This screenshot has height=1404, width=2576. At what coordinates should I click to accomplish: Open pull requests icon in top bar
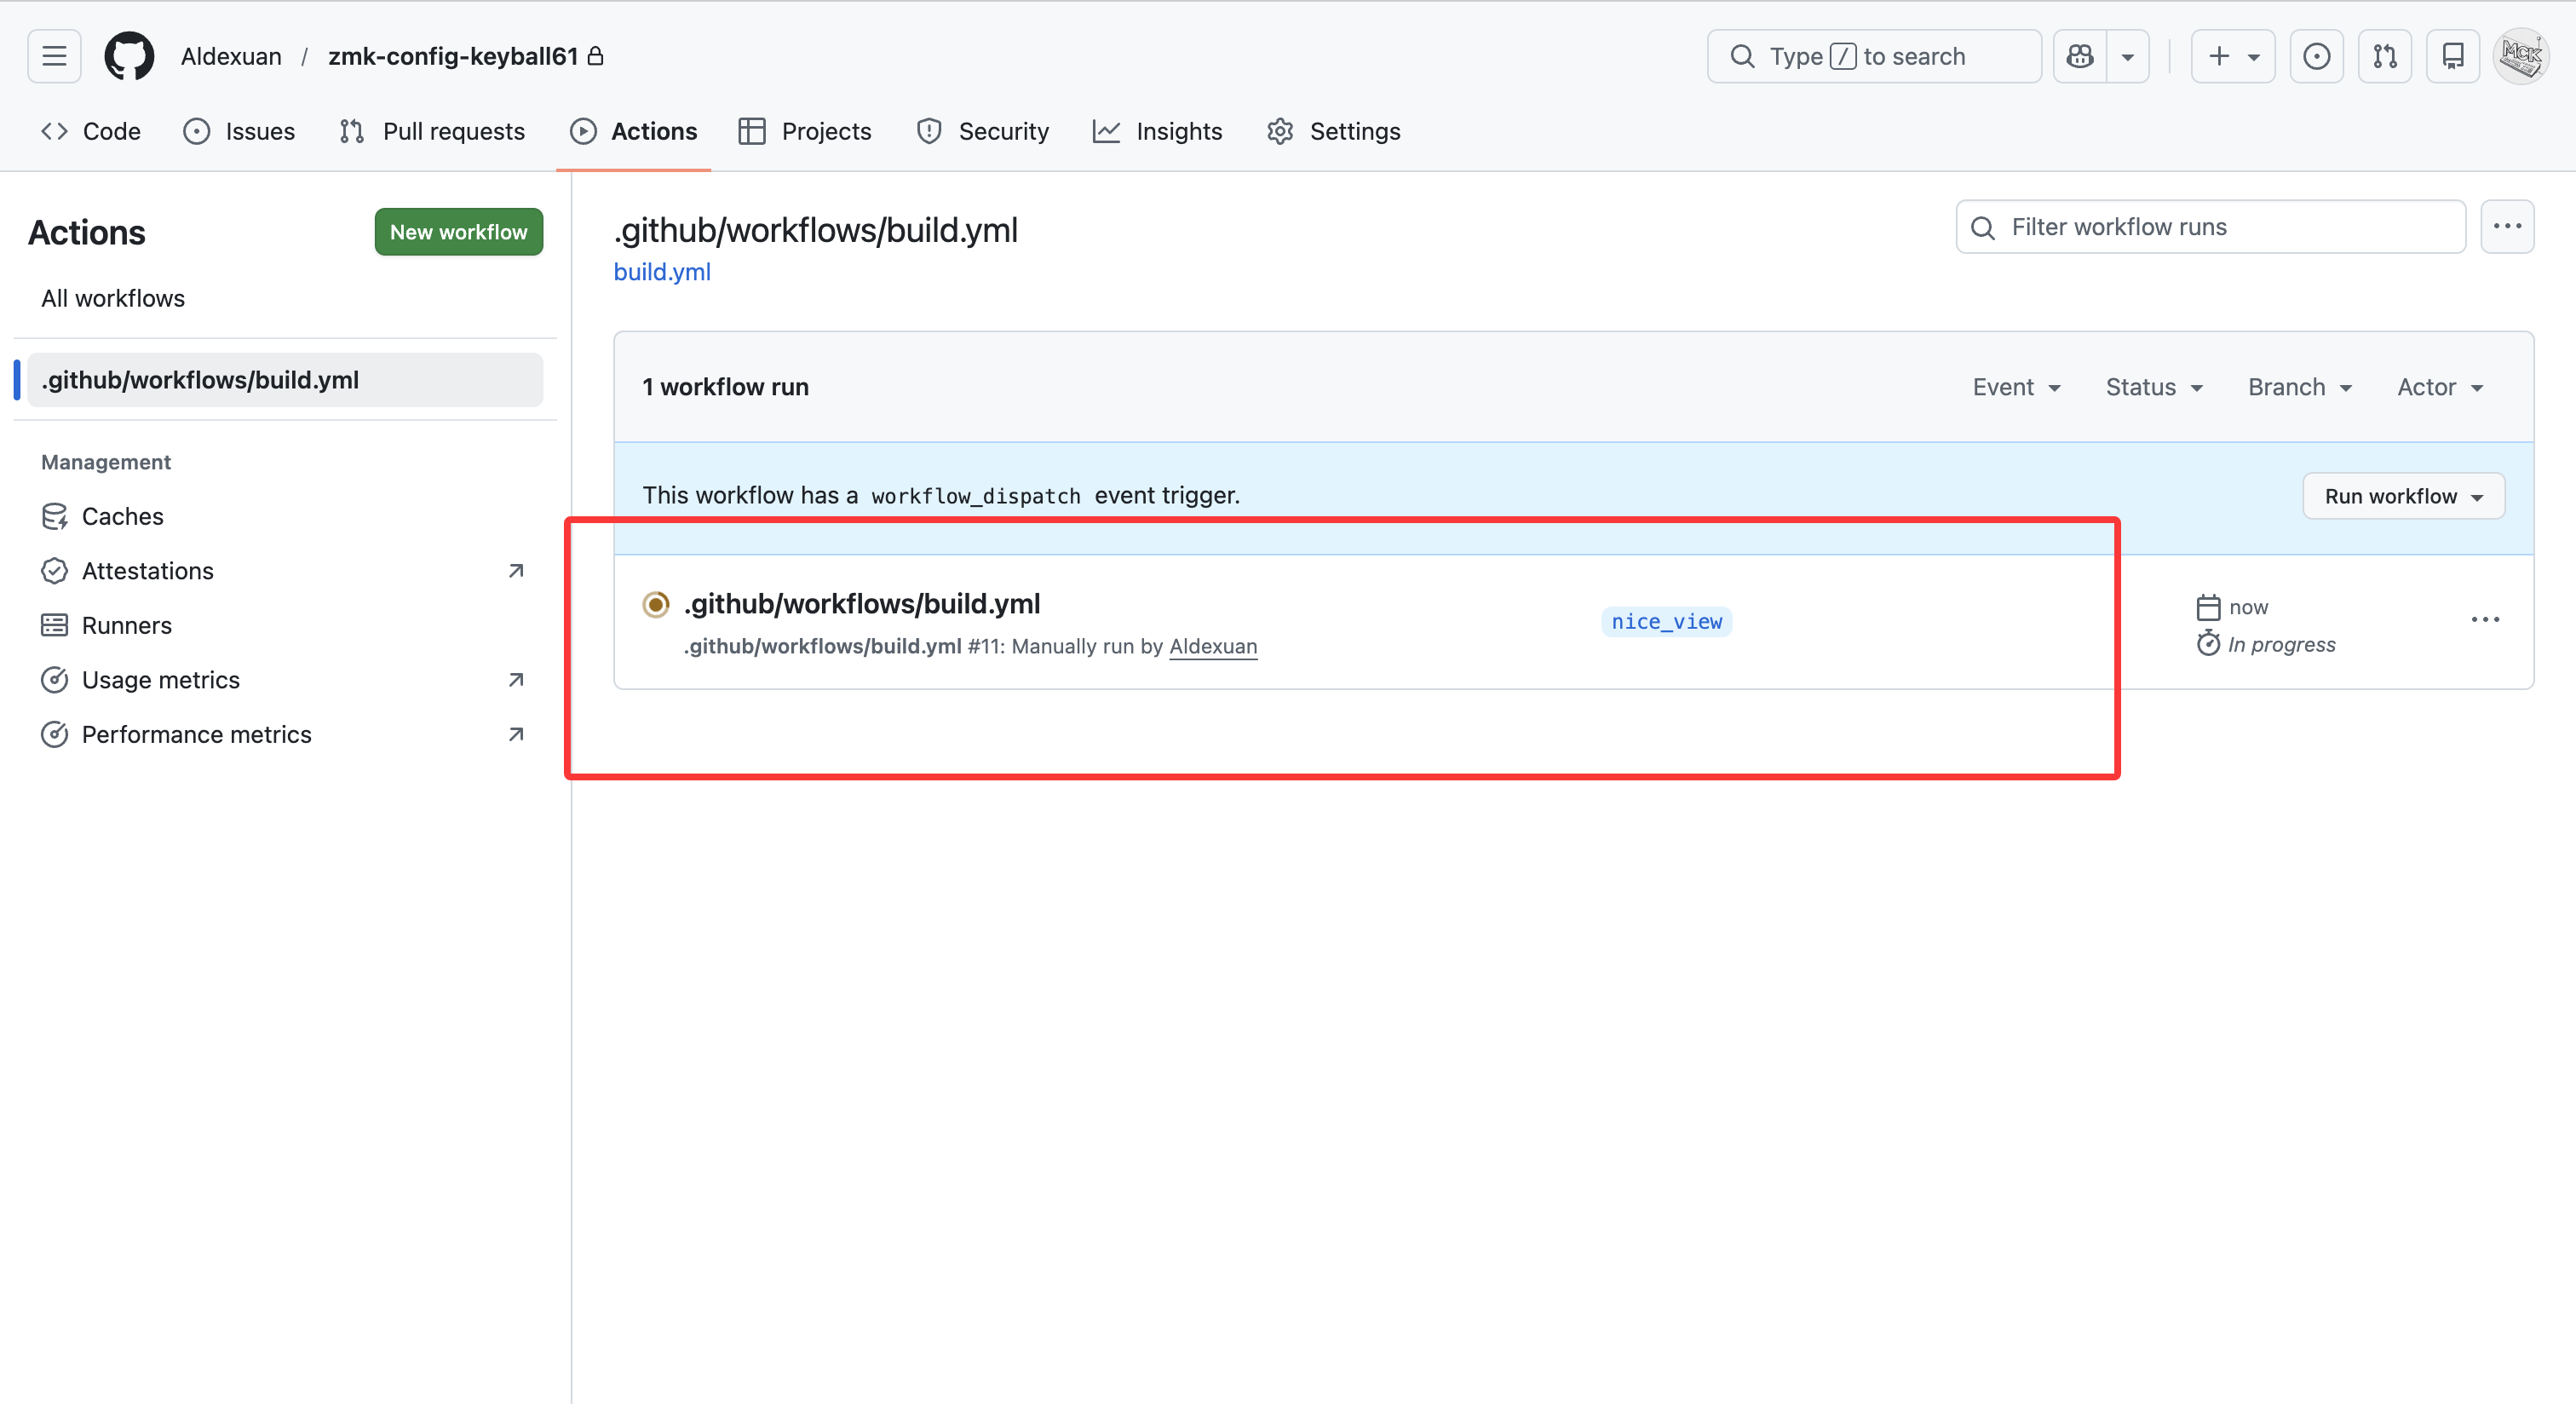[x=2384, y=56]
